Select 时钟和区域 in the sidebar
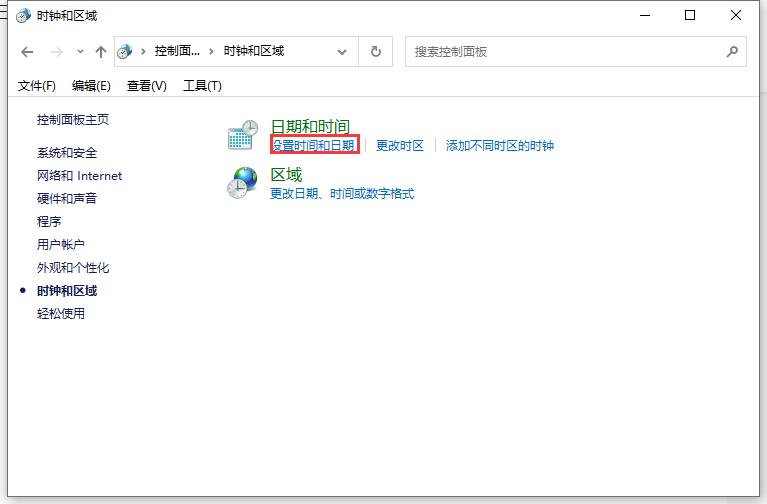Image resolution: width=767 pixels, height=504 pixels. click(67, 291)
